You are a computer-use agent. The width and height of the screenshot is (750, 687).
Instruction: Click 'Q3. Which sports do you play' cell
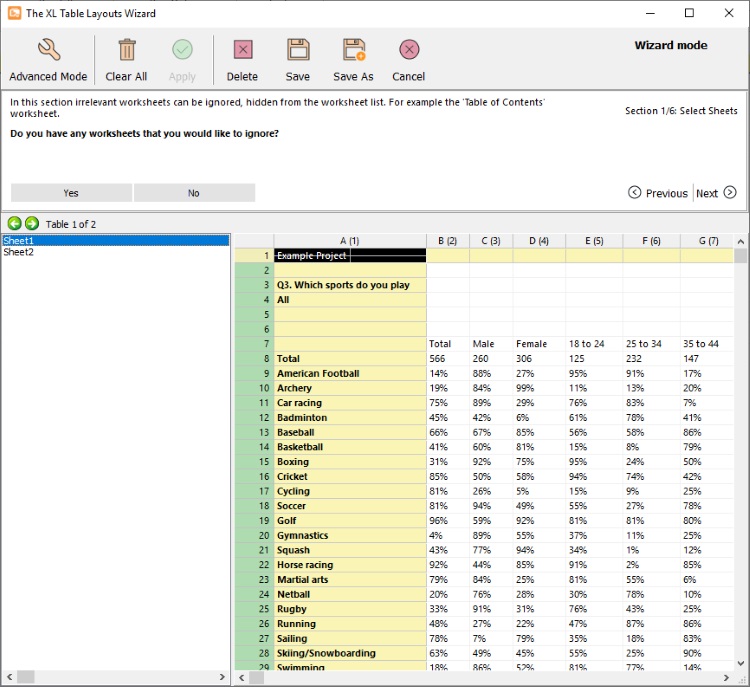350,285
